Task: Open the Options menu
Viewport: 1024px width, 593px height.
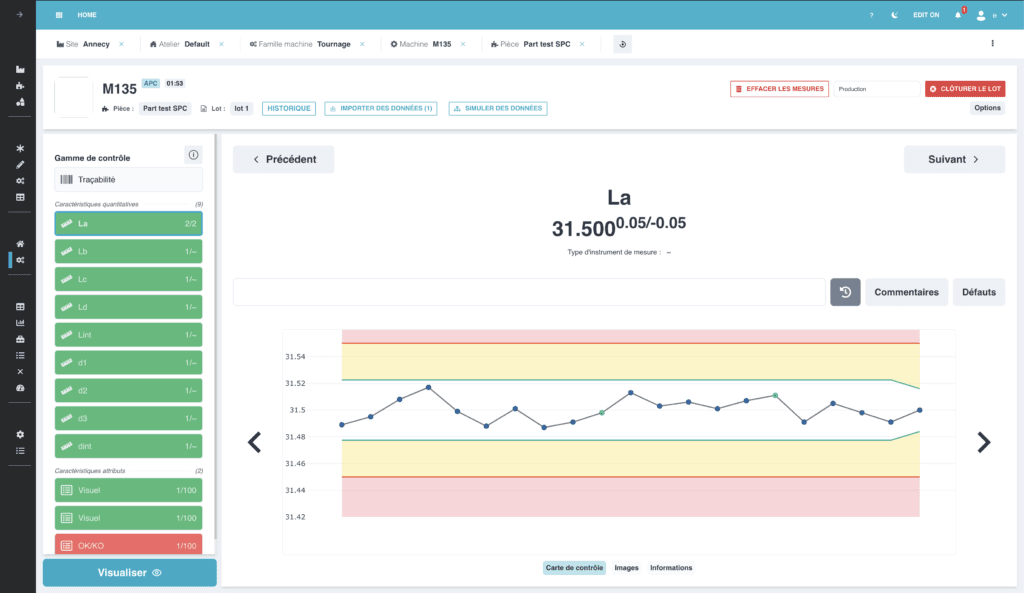Action: pos(987,108)
